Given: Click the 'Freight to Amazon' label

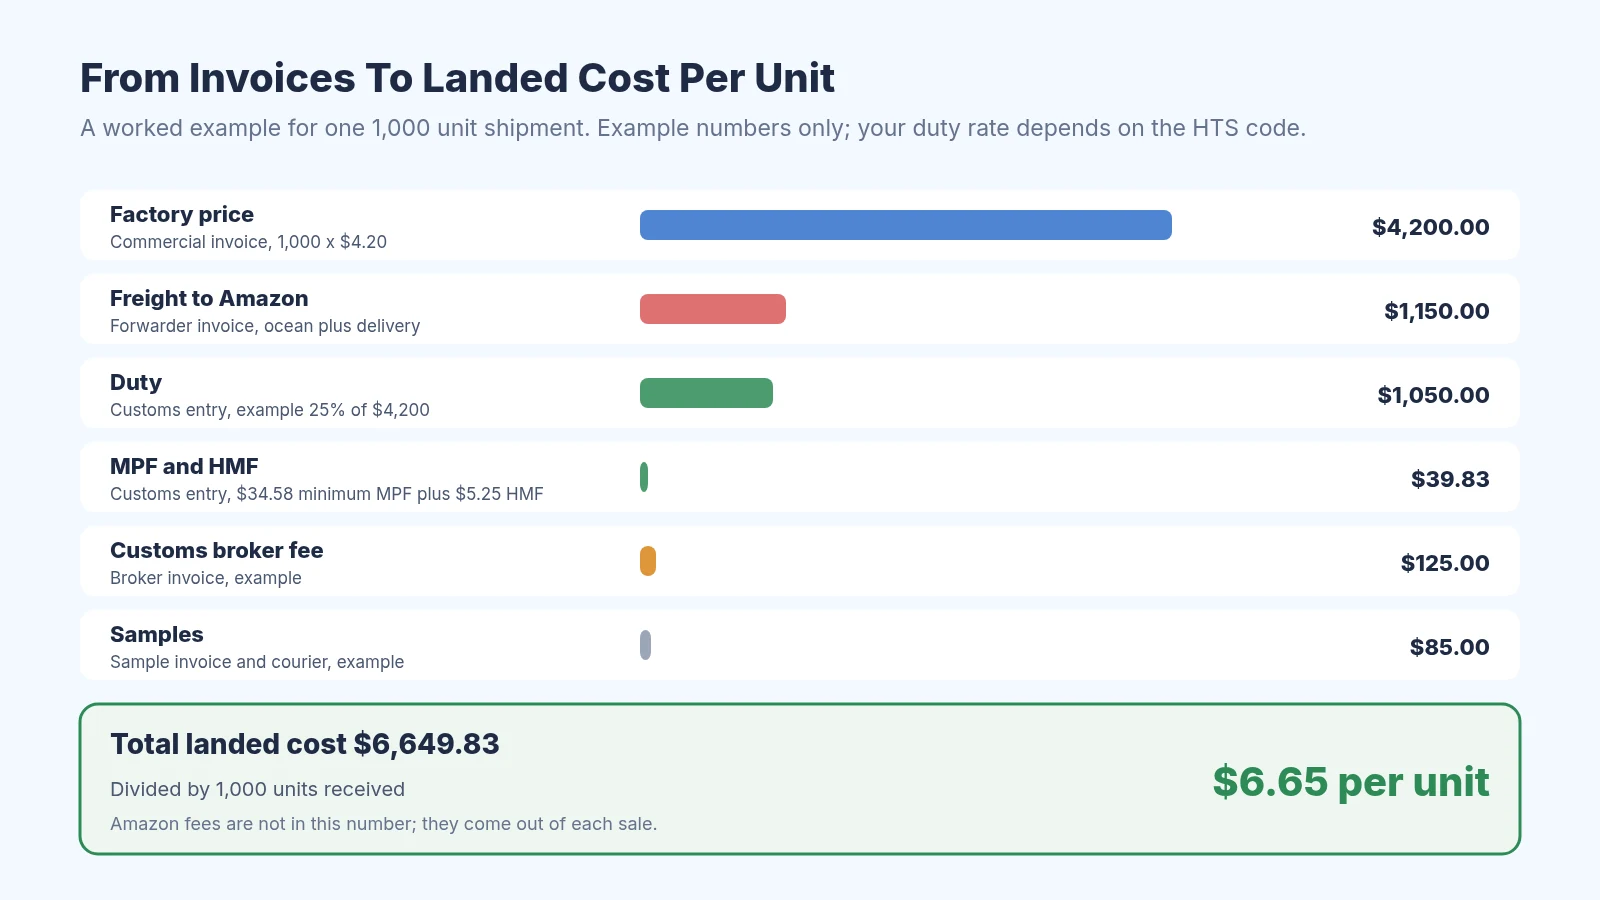Looking at the screenshot, I should coord(209,298).
